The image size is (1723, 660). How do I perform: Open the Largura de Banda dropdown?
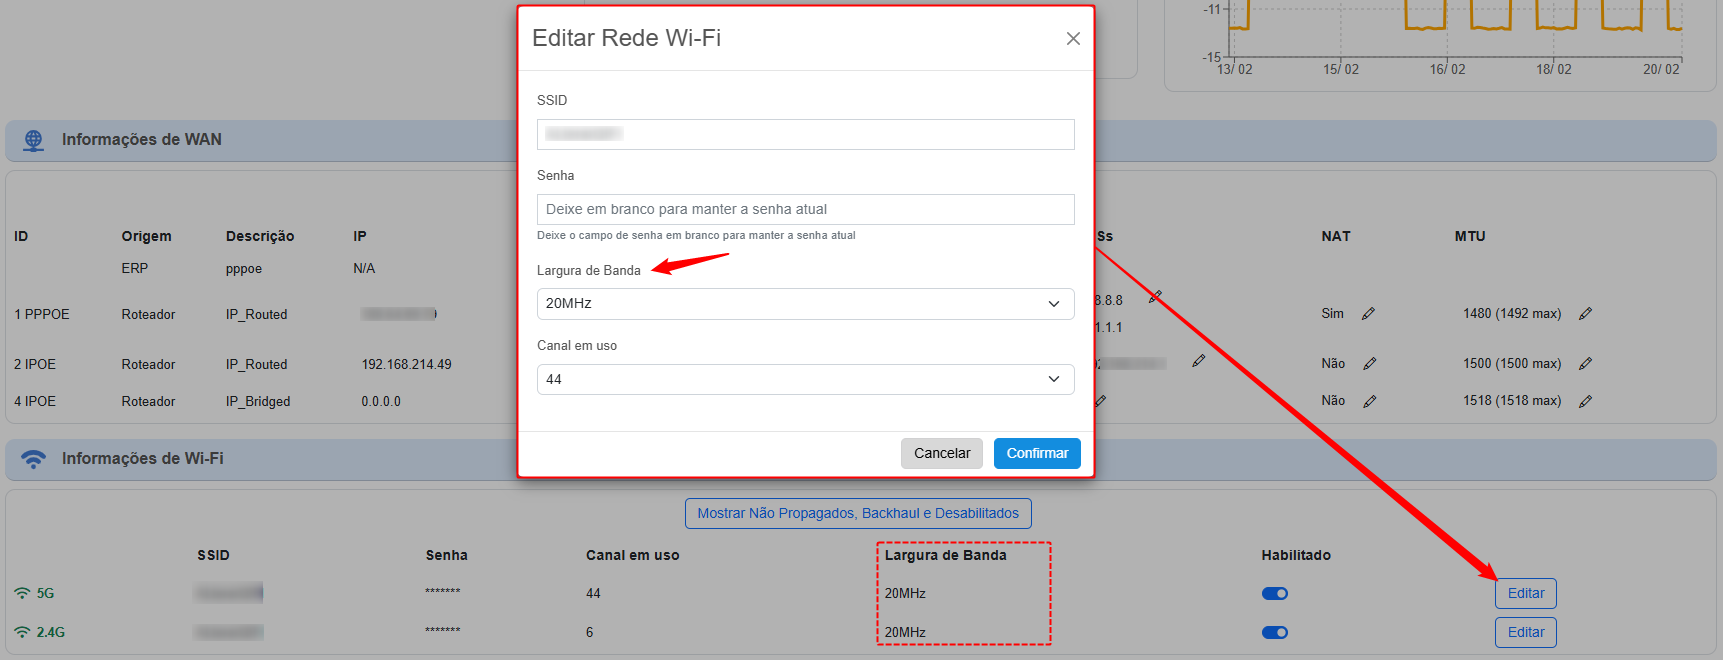pos(805,304)
